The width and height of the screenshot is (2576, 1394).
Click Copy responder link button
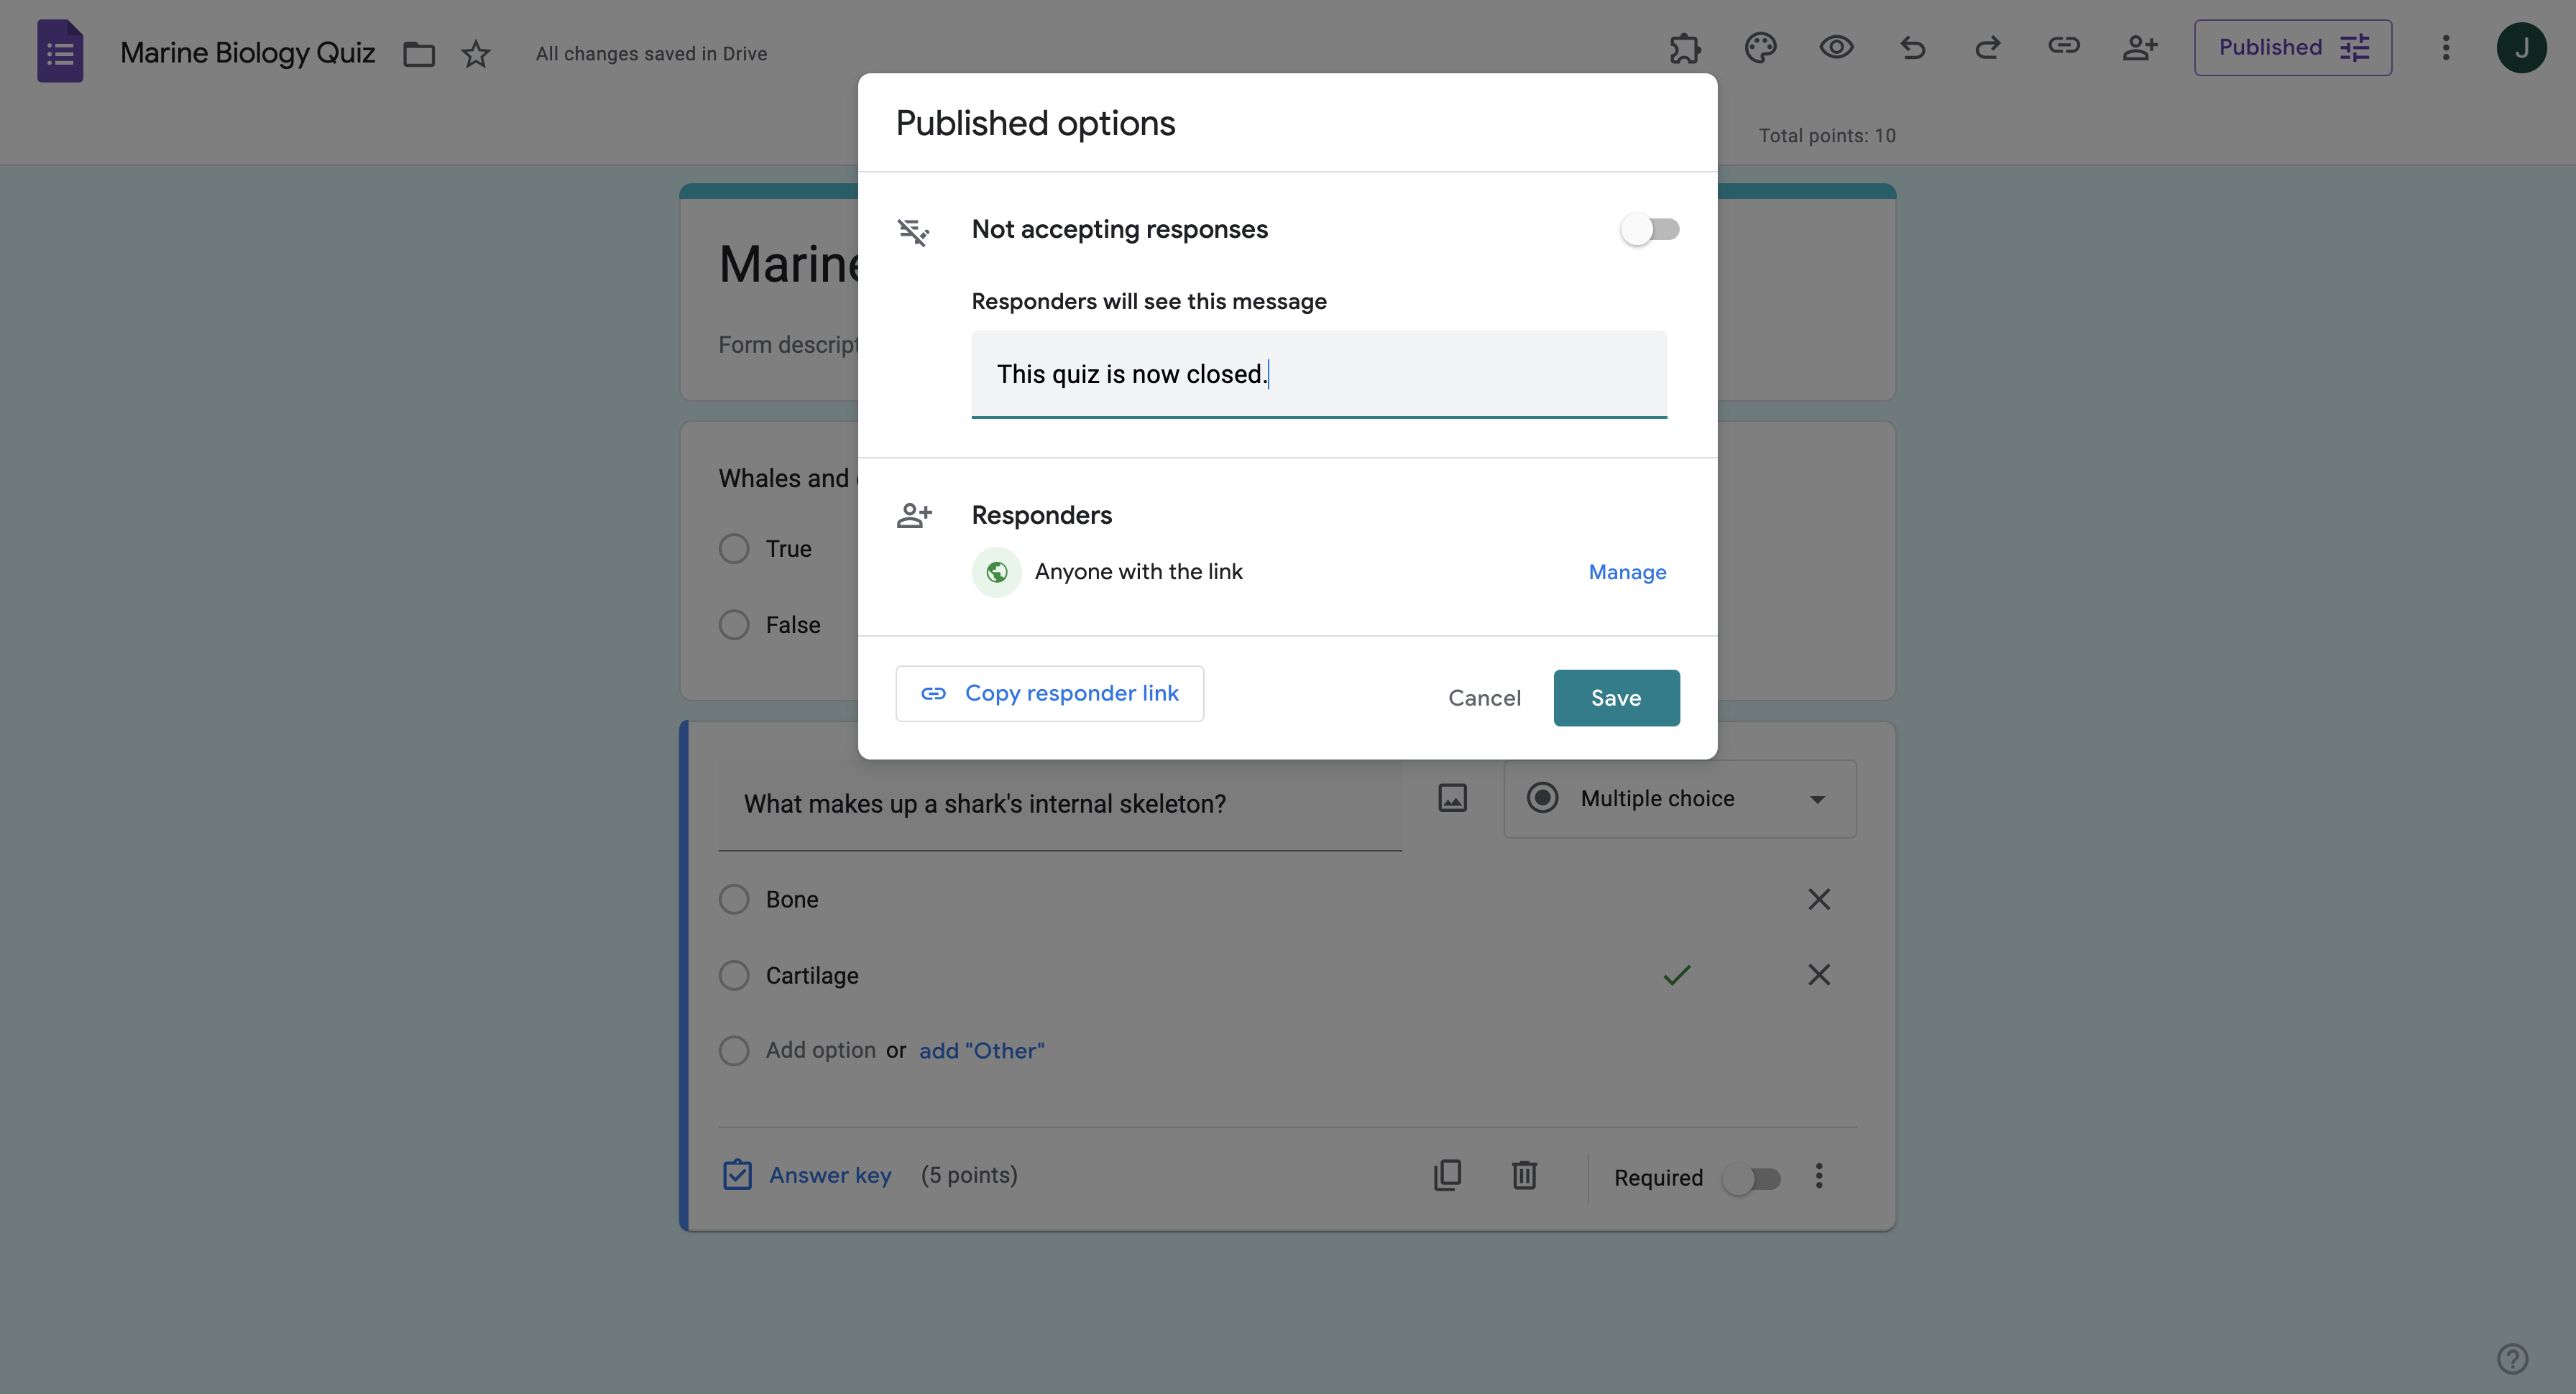click(x=1050, y=694)
